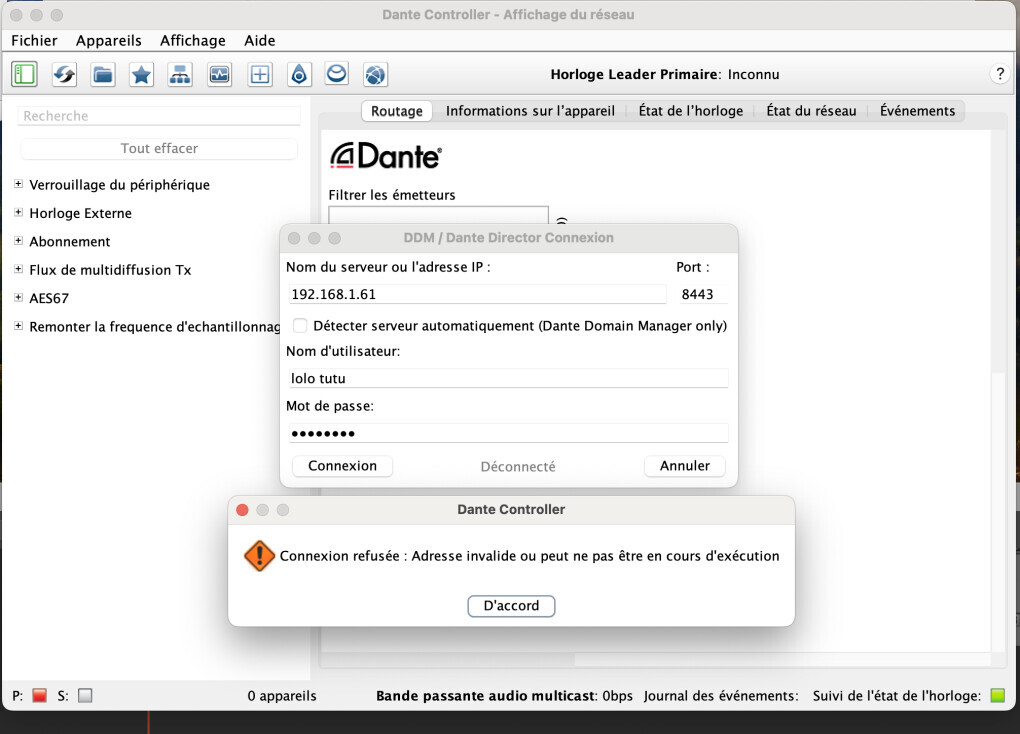Screen dimensions: 1020x734
Task: Open the Fichier menu
Action: (x=34, y=40)
